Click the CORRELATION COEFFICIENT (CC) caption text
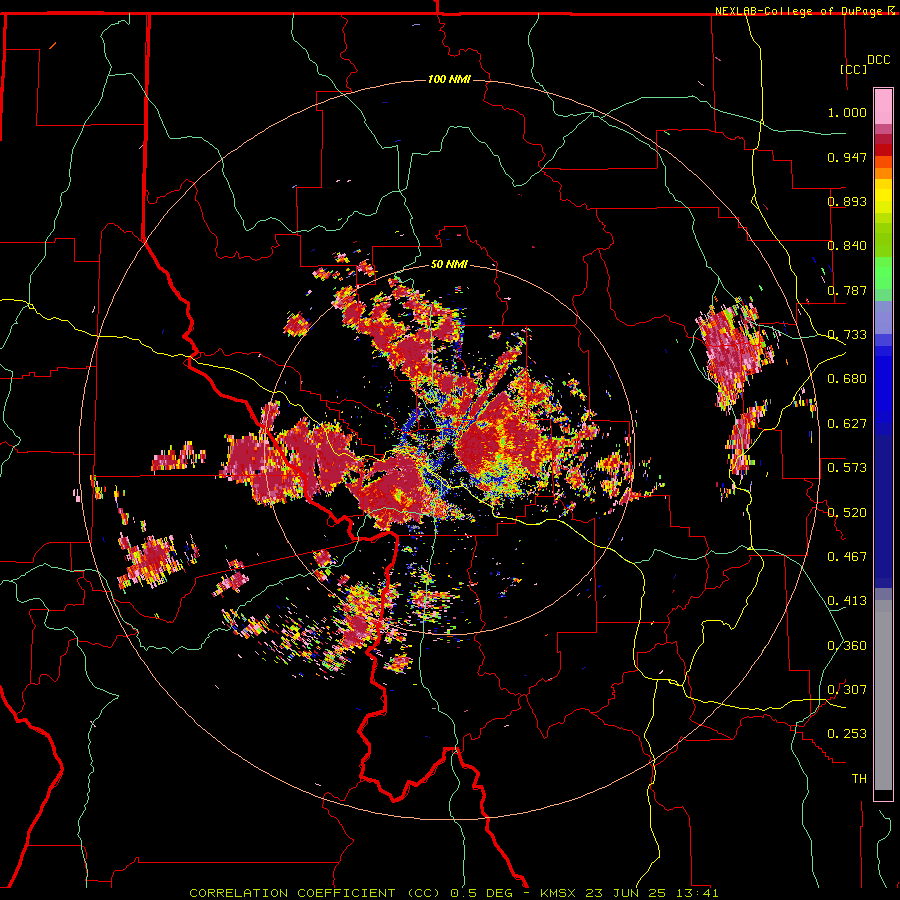 coord(315,893)
